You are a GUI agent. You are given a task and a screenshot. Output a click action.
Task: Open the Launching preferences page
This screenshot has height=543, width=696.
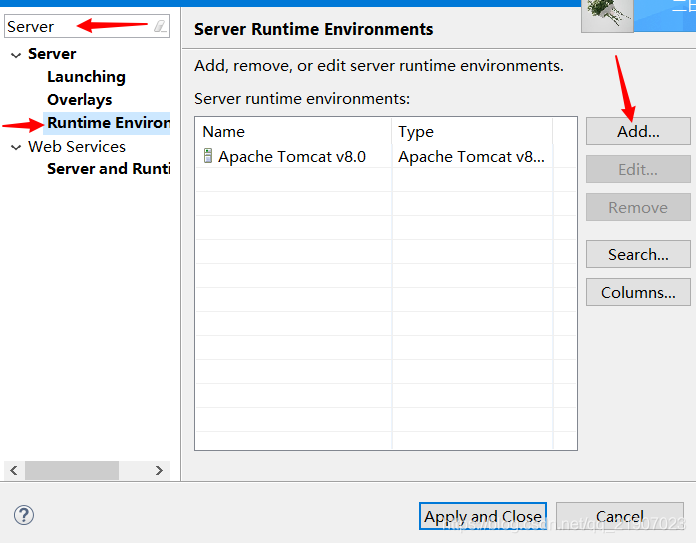pyautogui.click(x=86, y=77)
